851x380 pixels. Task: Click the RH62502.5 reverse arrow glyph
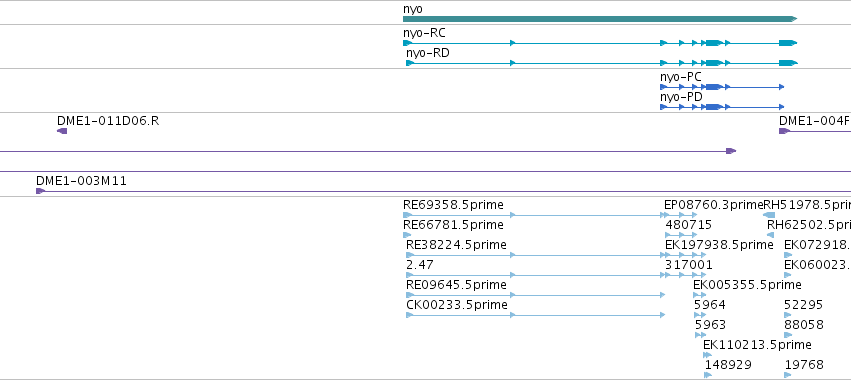[770, 235]
